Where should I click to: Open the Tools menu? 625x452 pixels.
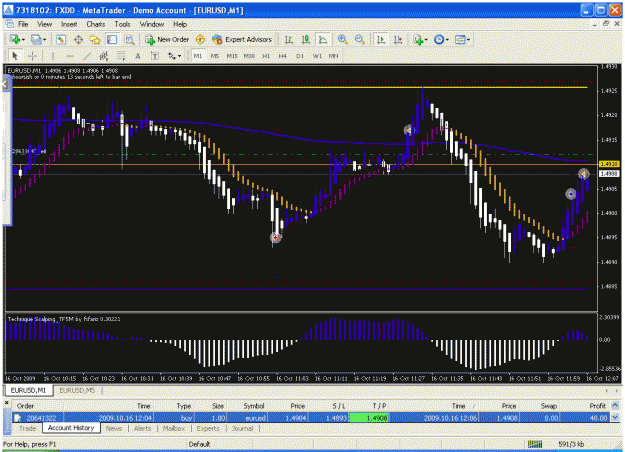pyautogui.click(x=122, y=24)
